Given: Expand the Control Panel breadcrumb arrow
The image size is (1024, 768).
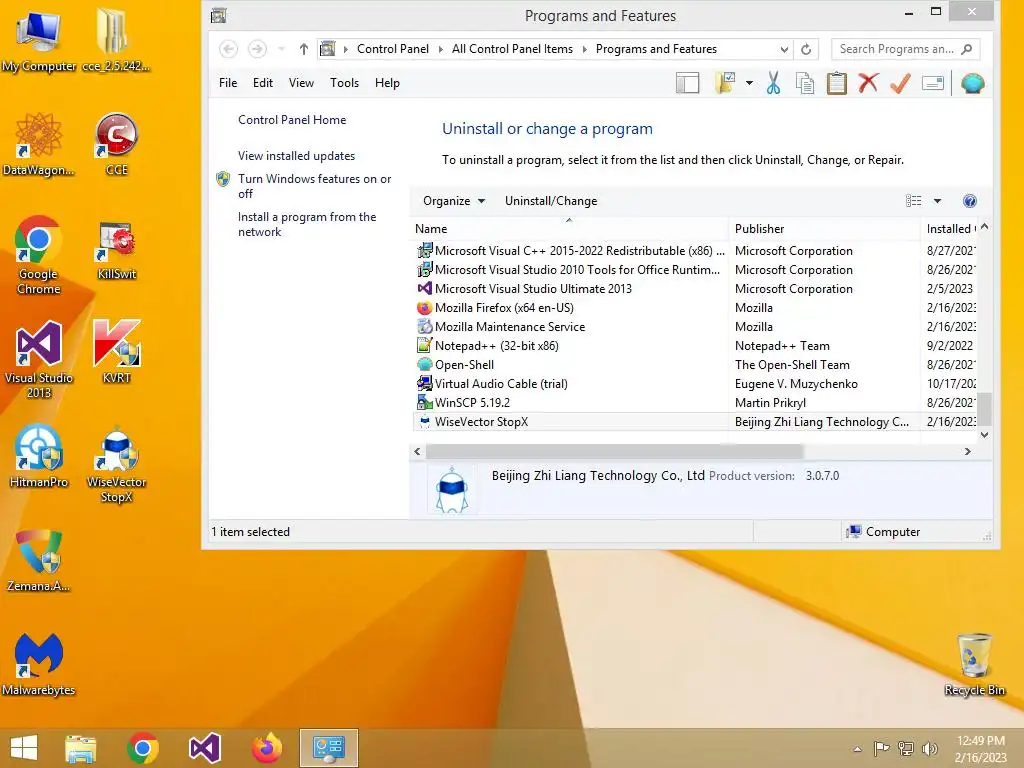Looking at the screenshot, I should point(440,49).
